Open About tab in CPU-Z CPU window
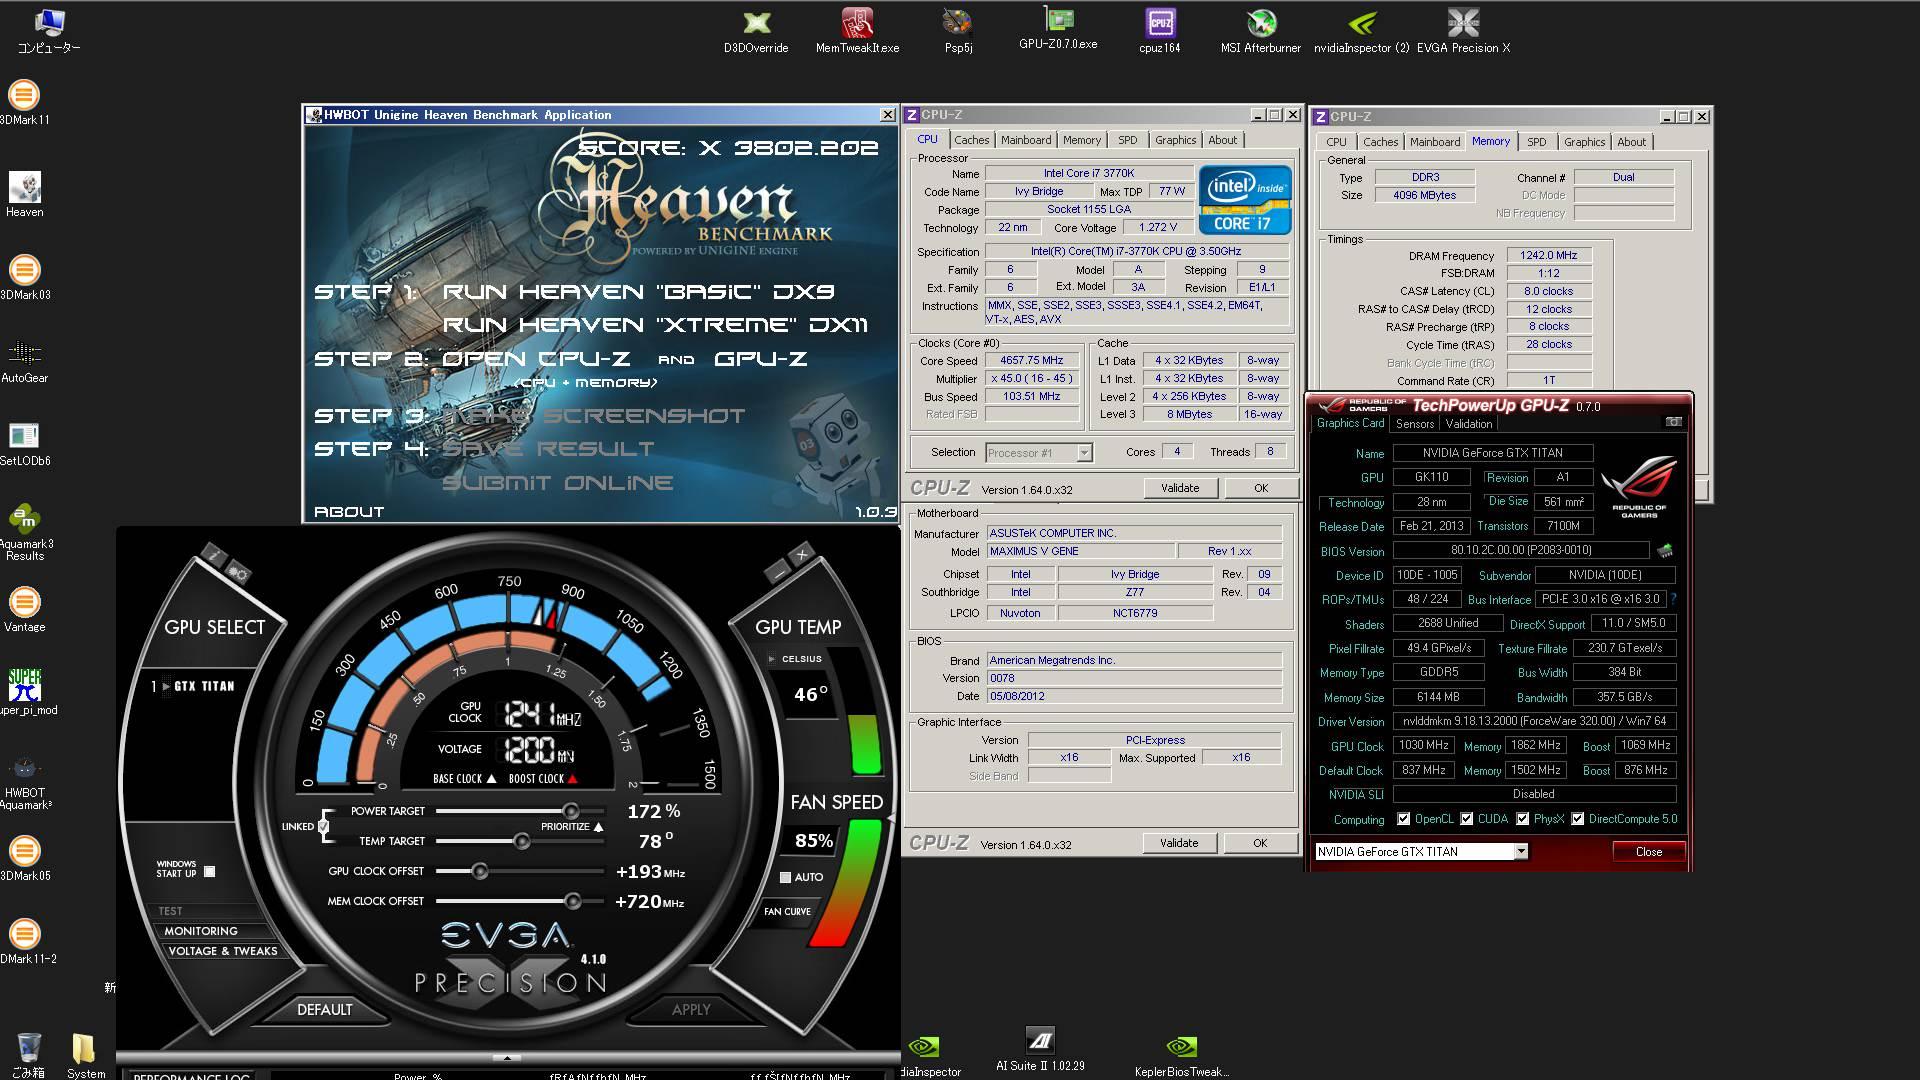Image resolution: width=1920 pixels, height=1080 pixels. tap(1222, 140)
